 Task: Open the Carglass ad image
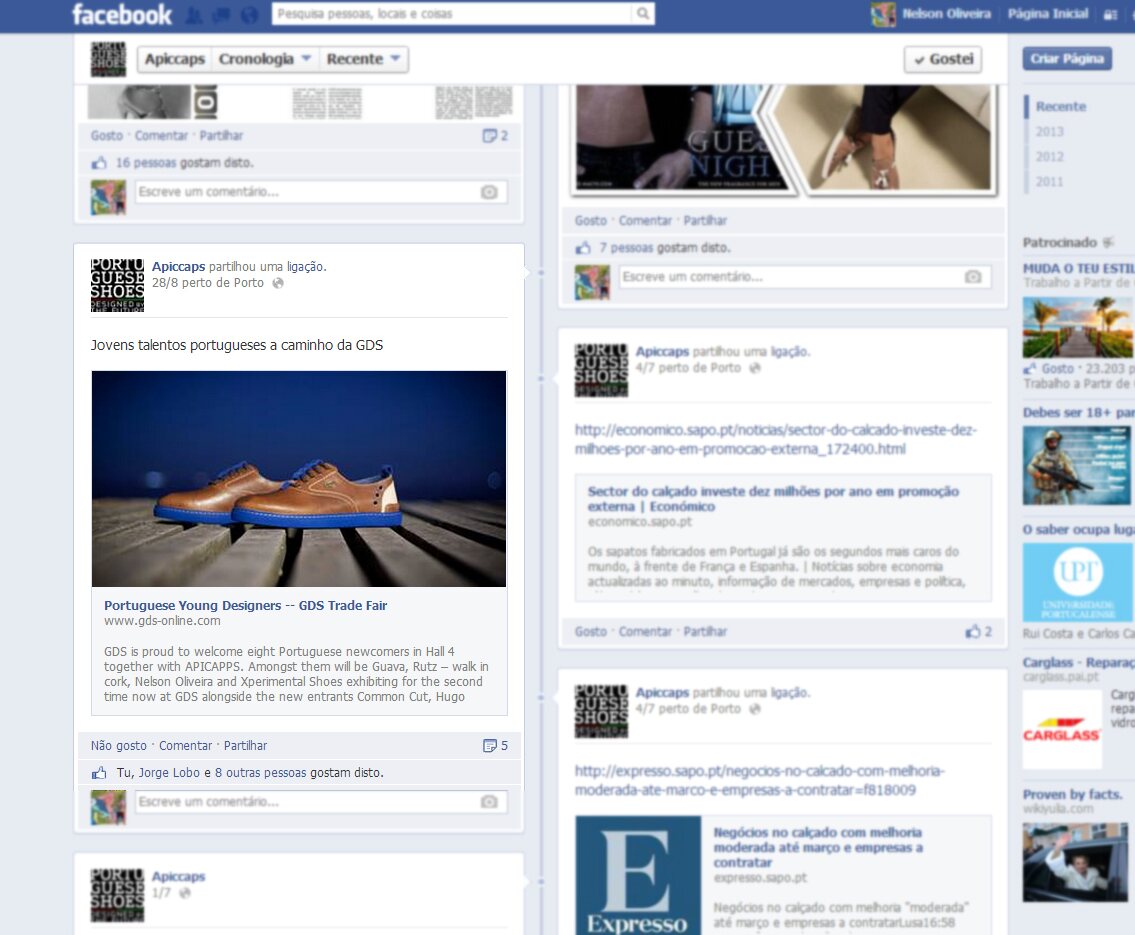click(1062, 729)
